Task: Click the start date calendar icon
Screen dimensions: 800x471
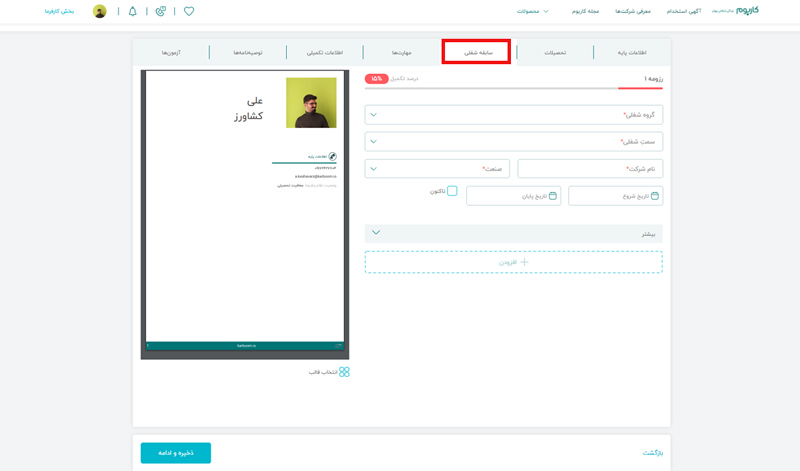Action: click(655, 196)
